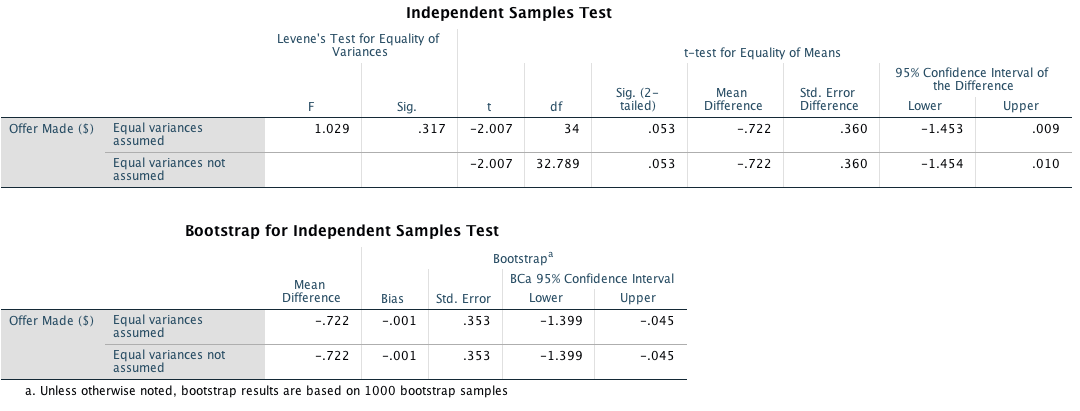Click the upper bound value .009
This screenshot has height=411, width=1080.
[x=1044, y=128]
